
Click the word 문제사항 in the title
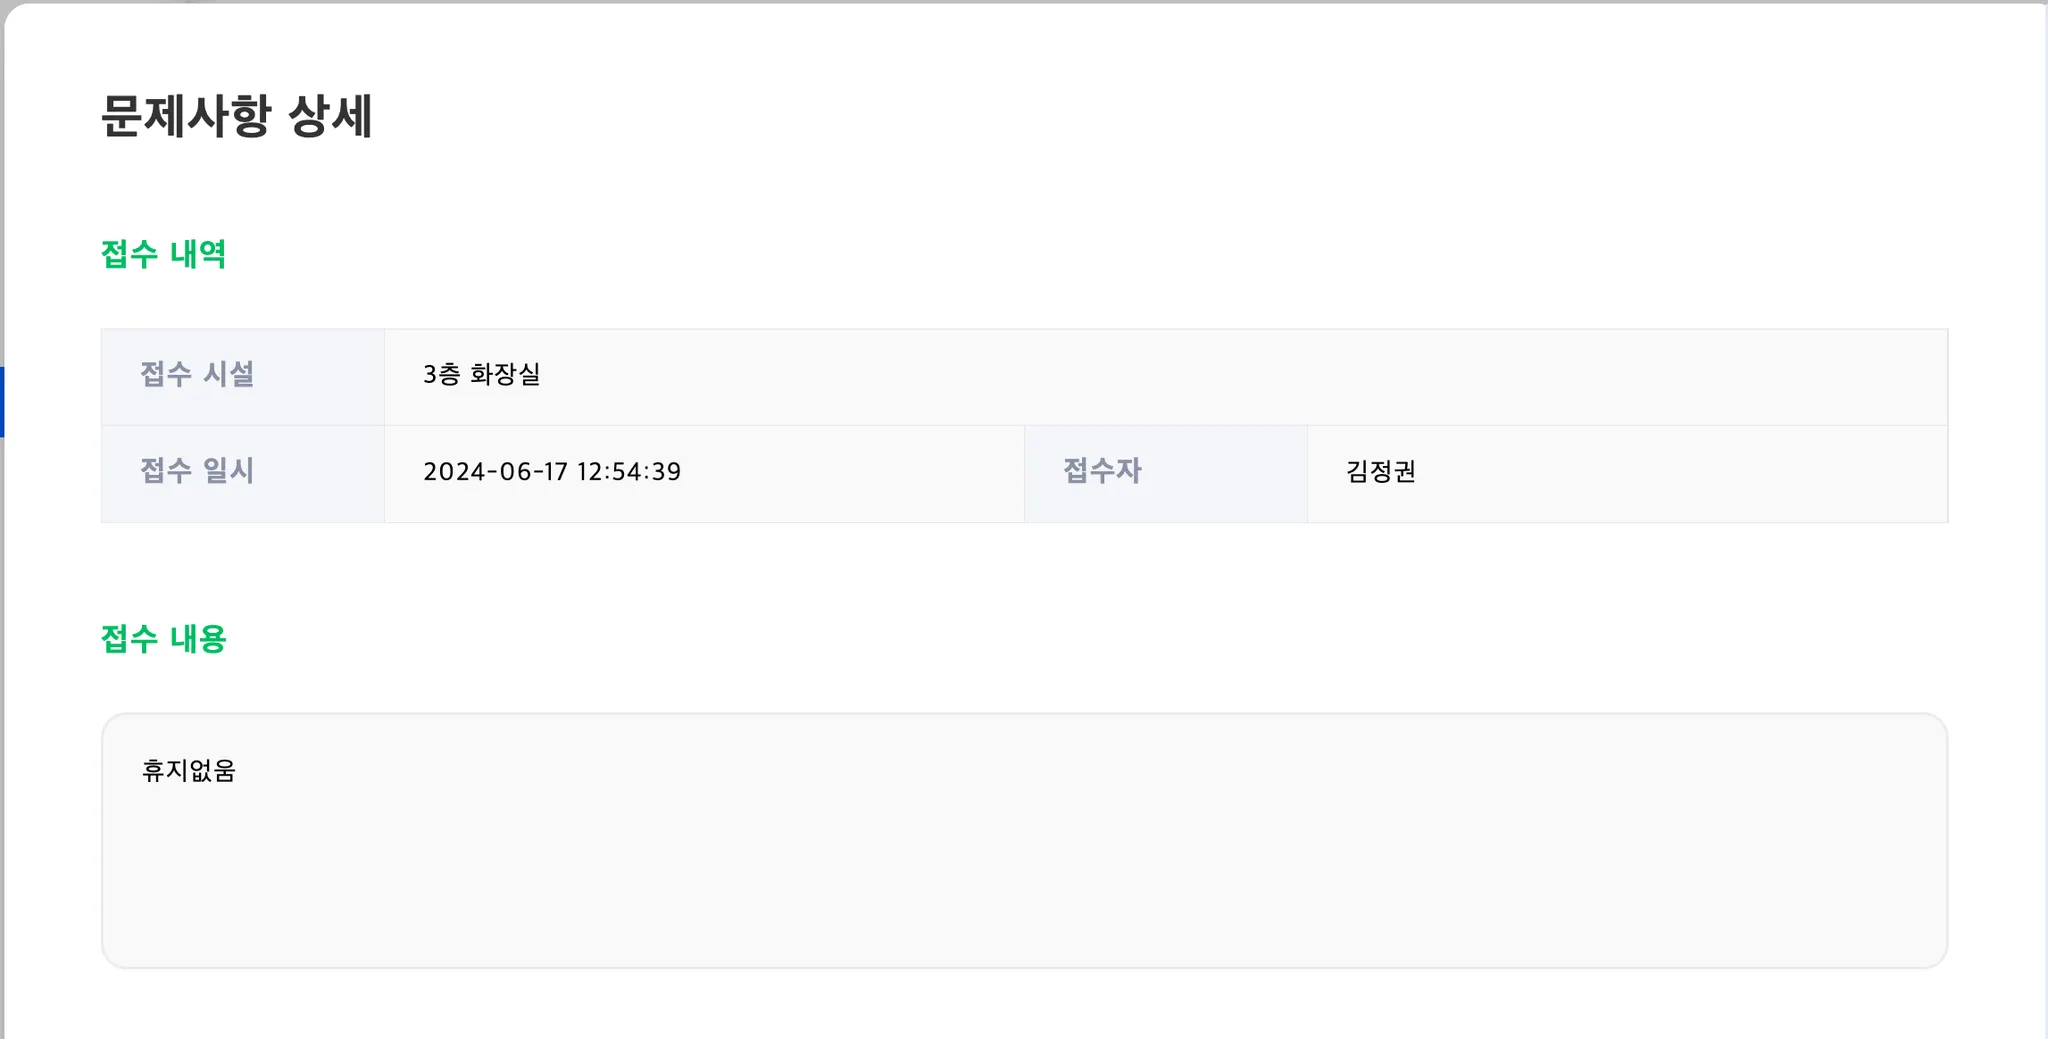[186, 115]
